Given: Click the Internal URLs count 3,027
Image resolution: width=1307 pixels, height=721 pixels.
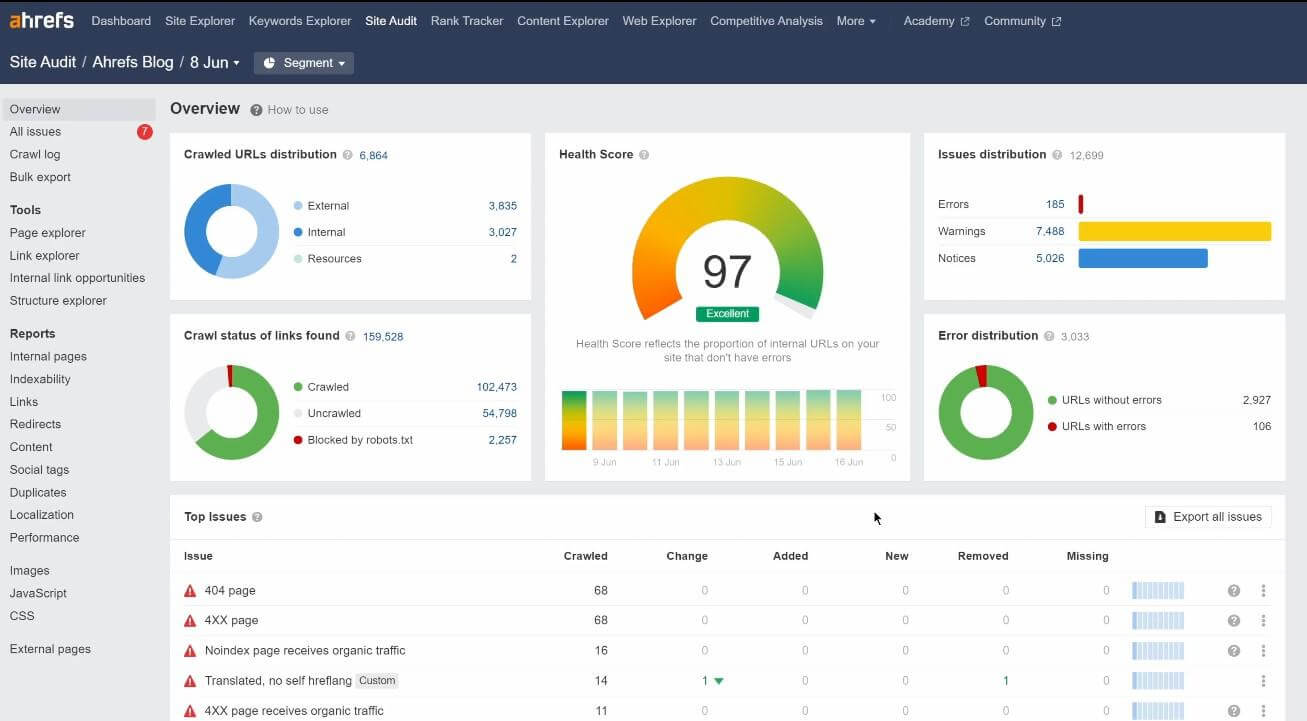Looking at the screenshot, I should 502,232.
